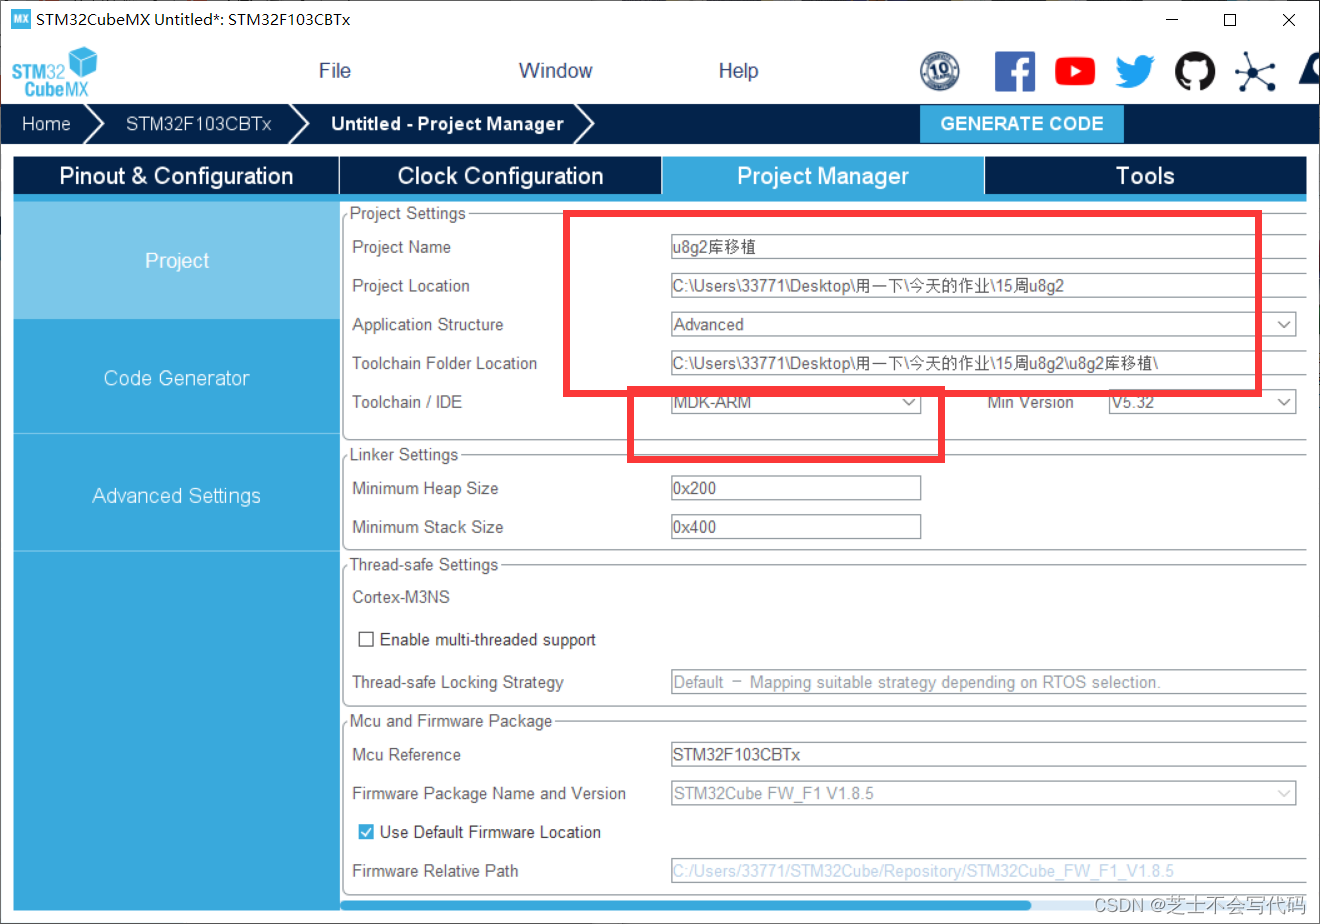
Task: Uncheck Use Default Firmware Location
Action: (366, 832)
